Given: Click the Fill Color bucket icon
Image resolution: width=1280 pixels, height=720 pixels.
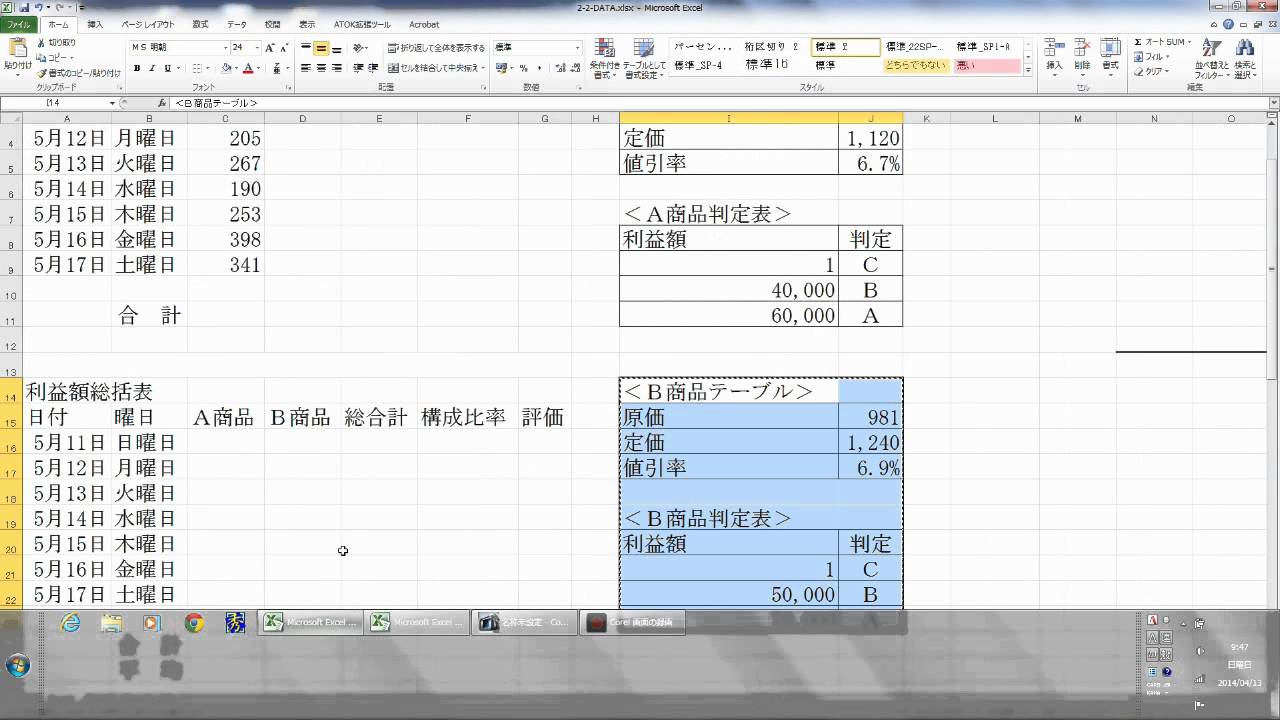Looking at the screenshot, I should coord(227,68).
